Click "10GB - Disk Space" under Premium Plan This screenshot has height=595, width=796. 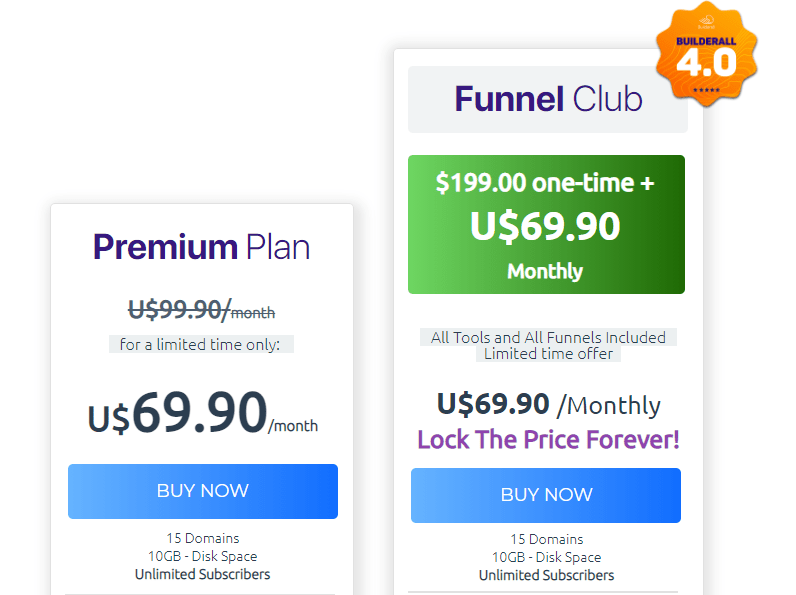(202, 556)
